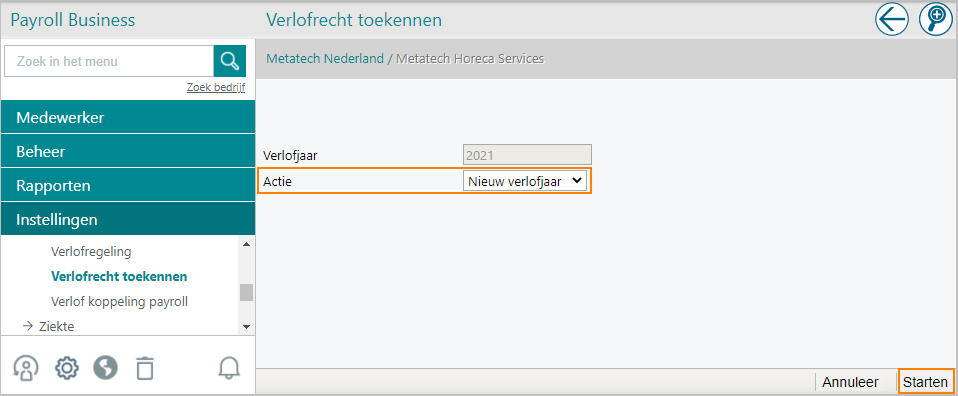Click the arrow icon beside Ziekte
Viewport: 958px width, 396px height.
click(27, 326)
